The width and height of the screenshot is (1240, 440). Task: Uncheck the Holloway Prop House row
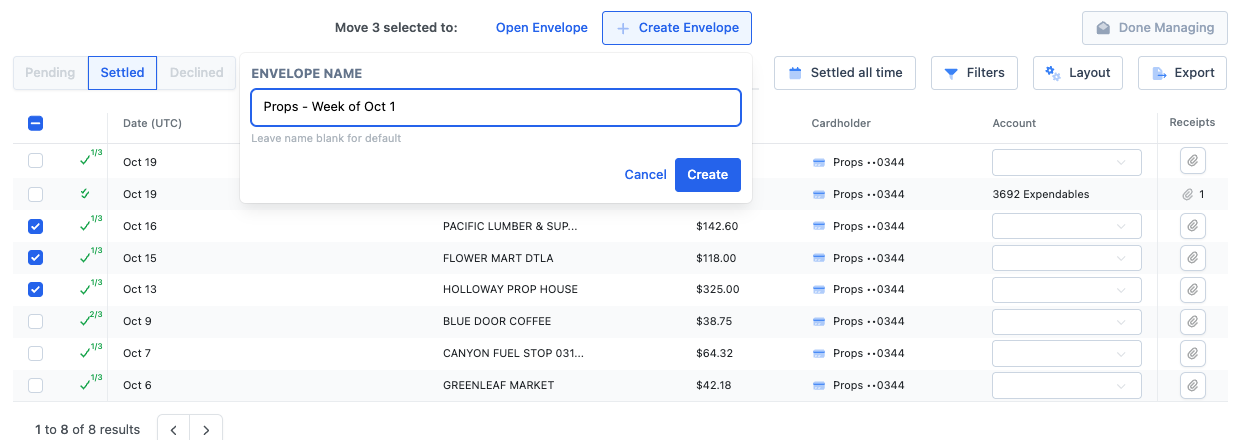click(35, 290)
